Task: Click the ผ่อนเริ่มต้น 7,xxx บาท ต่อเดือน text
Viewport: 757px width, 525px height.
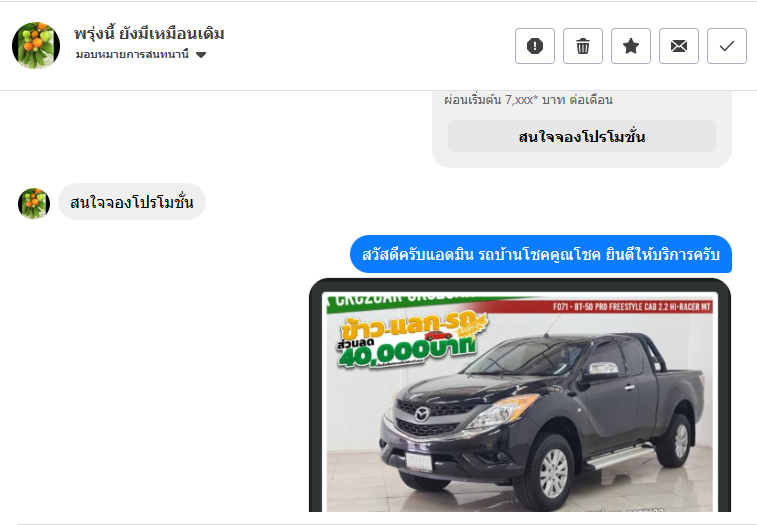Action: coord(529,99)
